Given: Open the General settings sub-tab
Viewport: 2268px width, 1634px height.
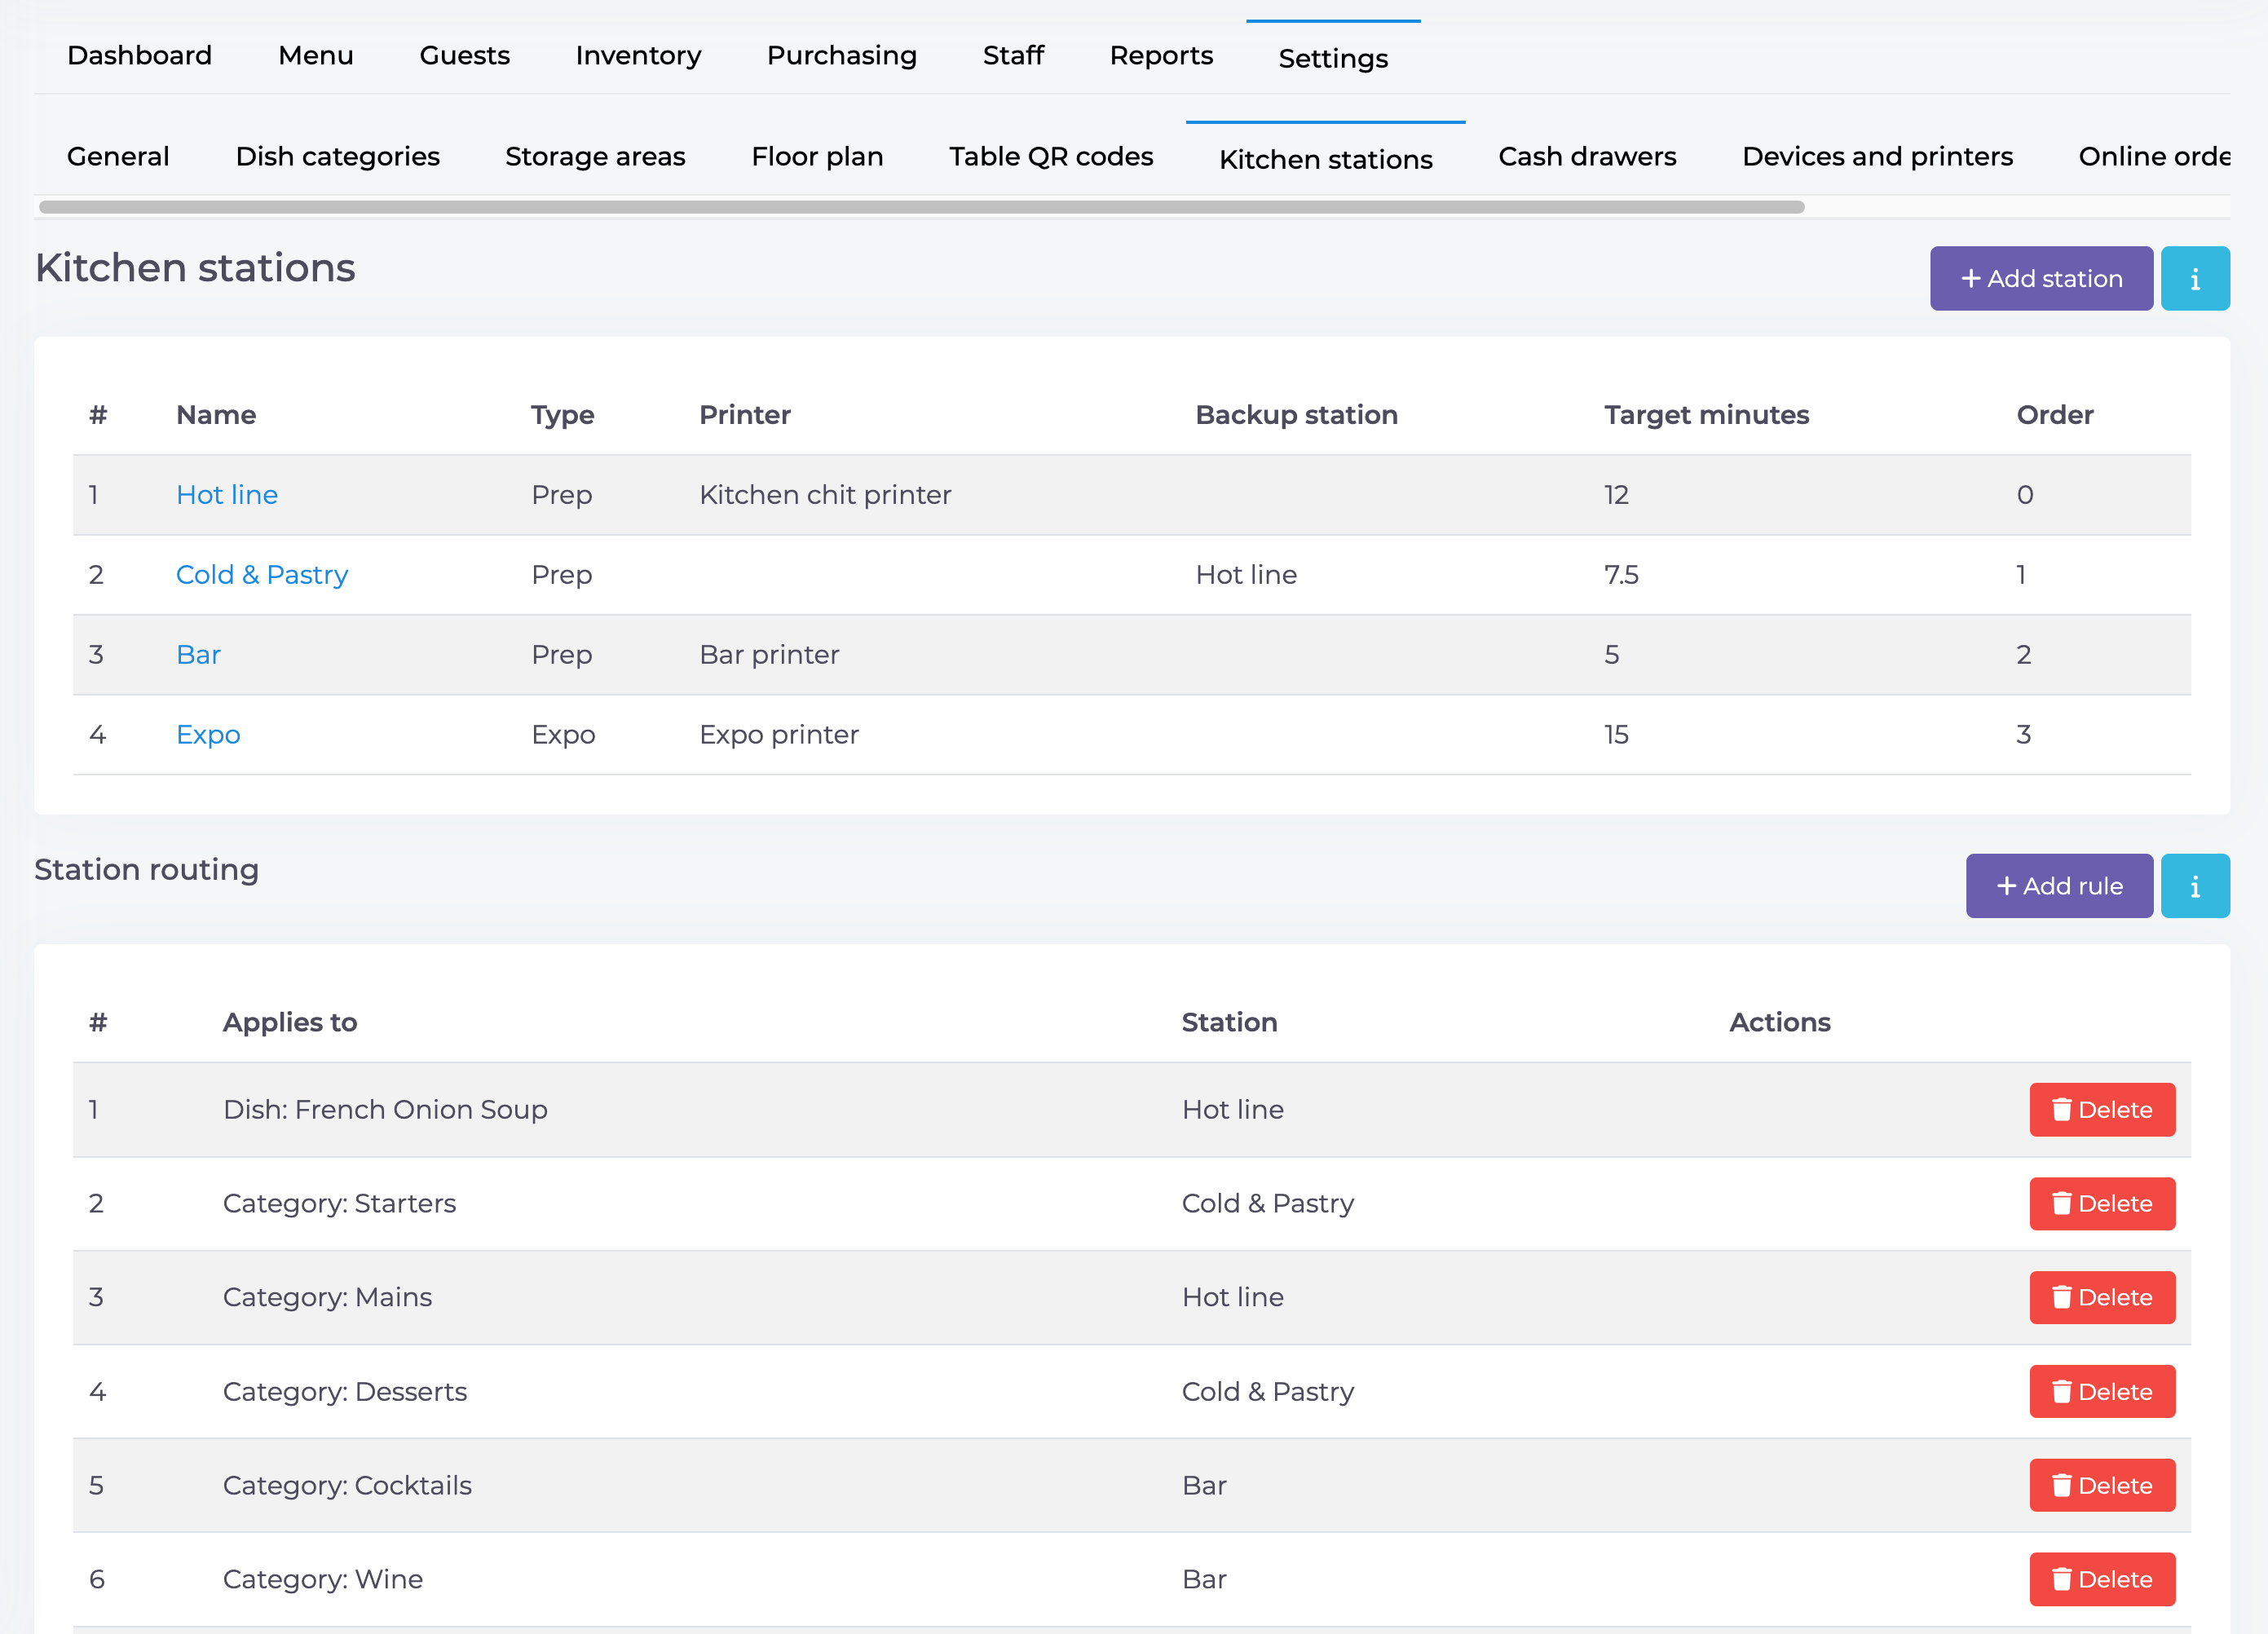Looking at the screenshot, I should click(118, 157).
